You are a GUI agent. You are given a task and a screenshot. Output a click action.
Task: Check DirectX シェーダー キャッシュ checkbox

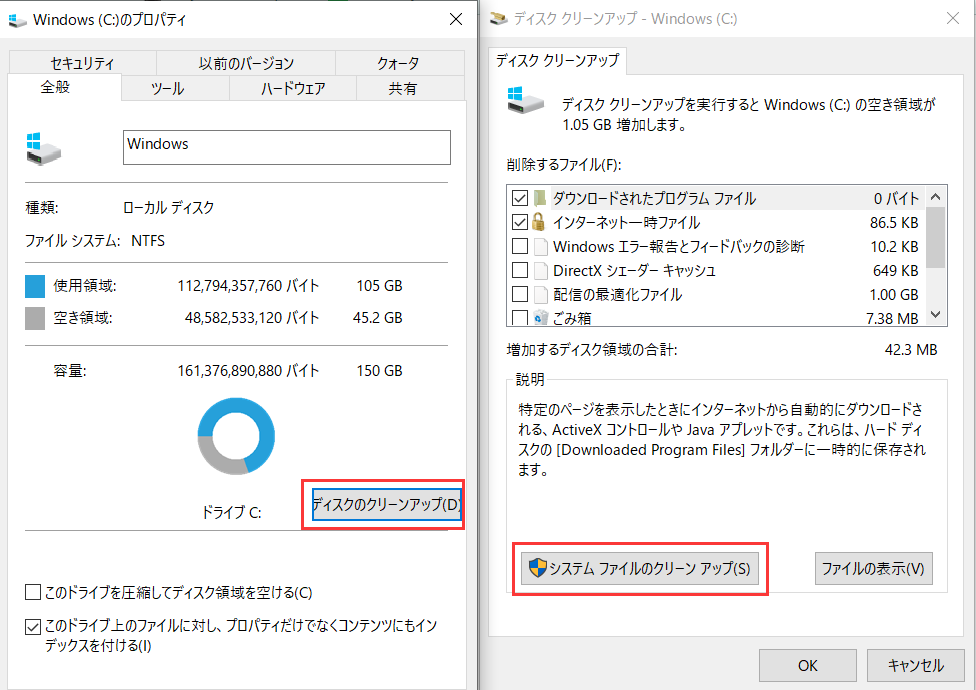tap(520, 271)
